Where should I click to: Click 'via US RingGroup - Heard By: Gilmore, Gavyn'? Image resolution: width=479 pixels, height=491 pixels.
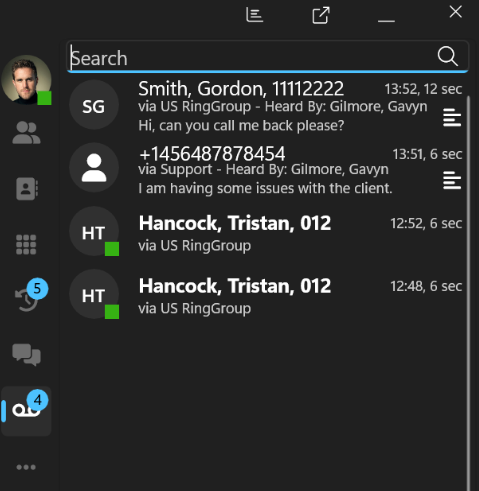click(283, 107)
